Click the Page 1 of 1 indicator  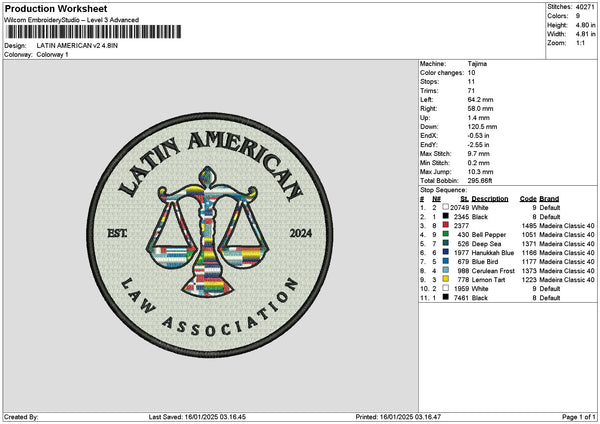pyautogui.click(x=579, y=417)
